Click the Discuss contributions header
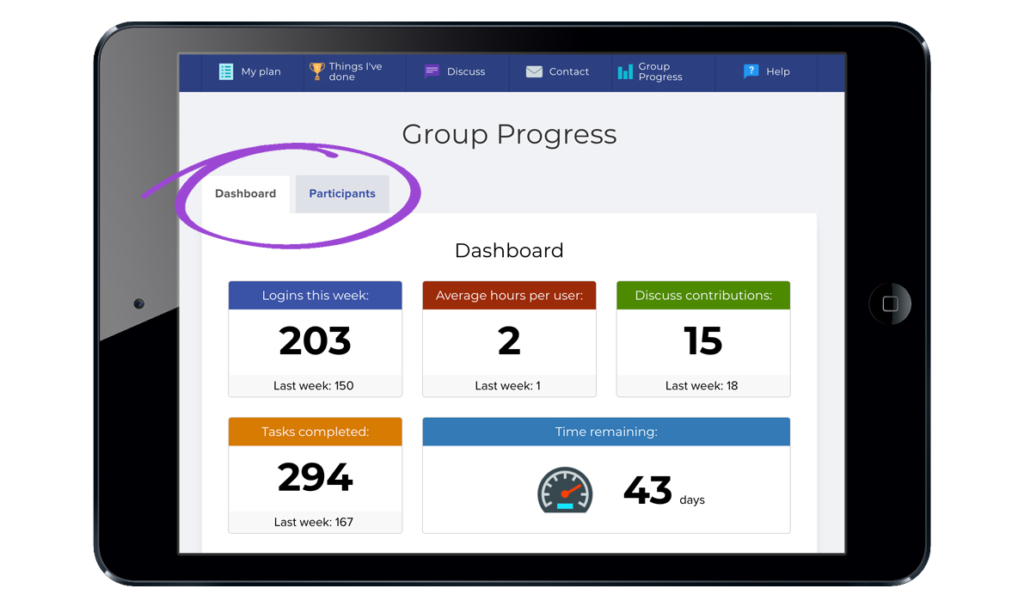 703,295
